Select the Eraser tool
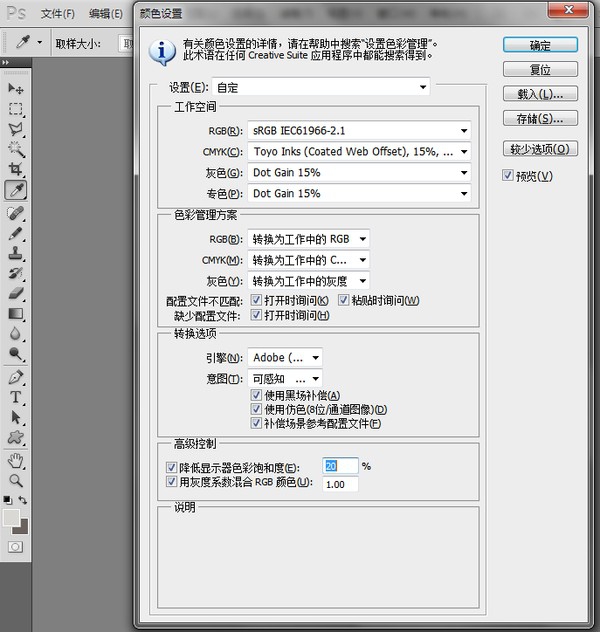Screen dimensions: 600x632 tap(16, 293)
